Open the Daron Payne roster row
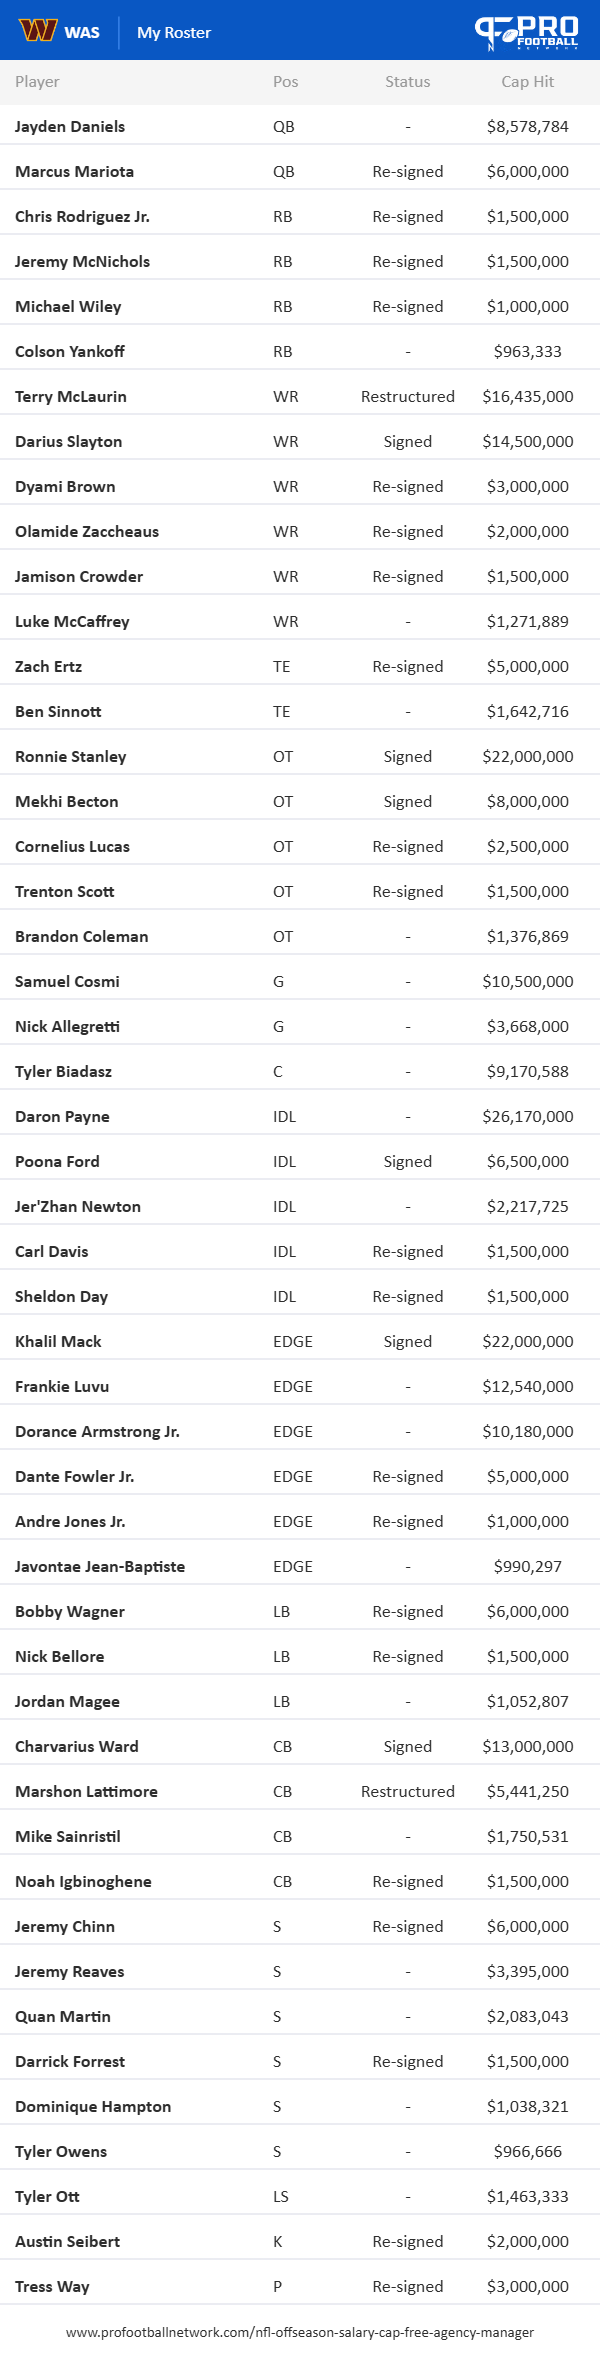The height and width of the screenshot is (2355, 600). click(x=300, y=1117)
